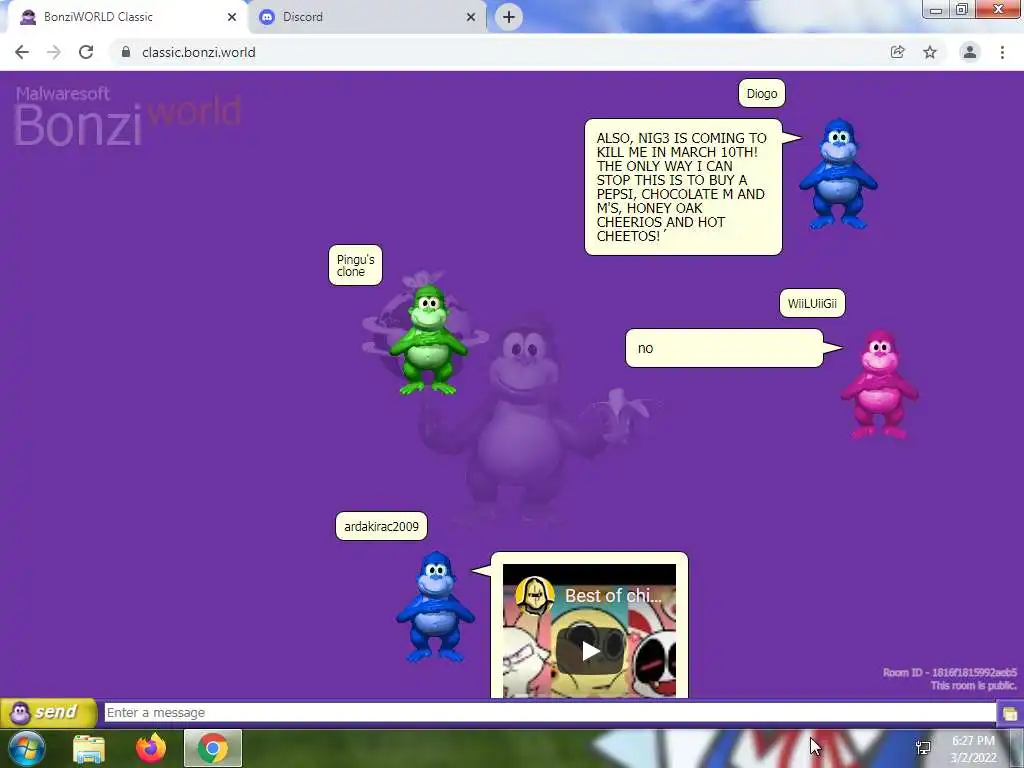This screenshot has width=1024, height=768.
Task: Reload the classic.bonzi.world page
Action: tap(86, 52)
